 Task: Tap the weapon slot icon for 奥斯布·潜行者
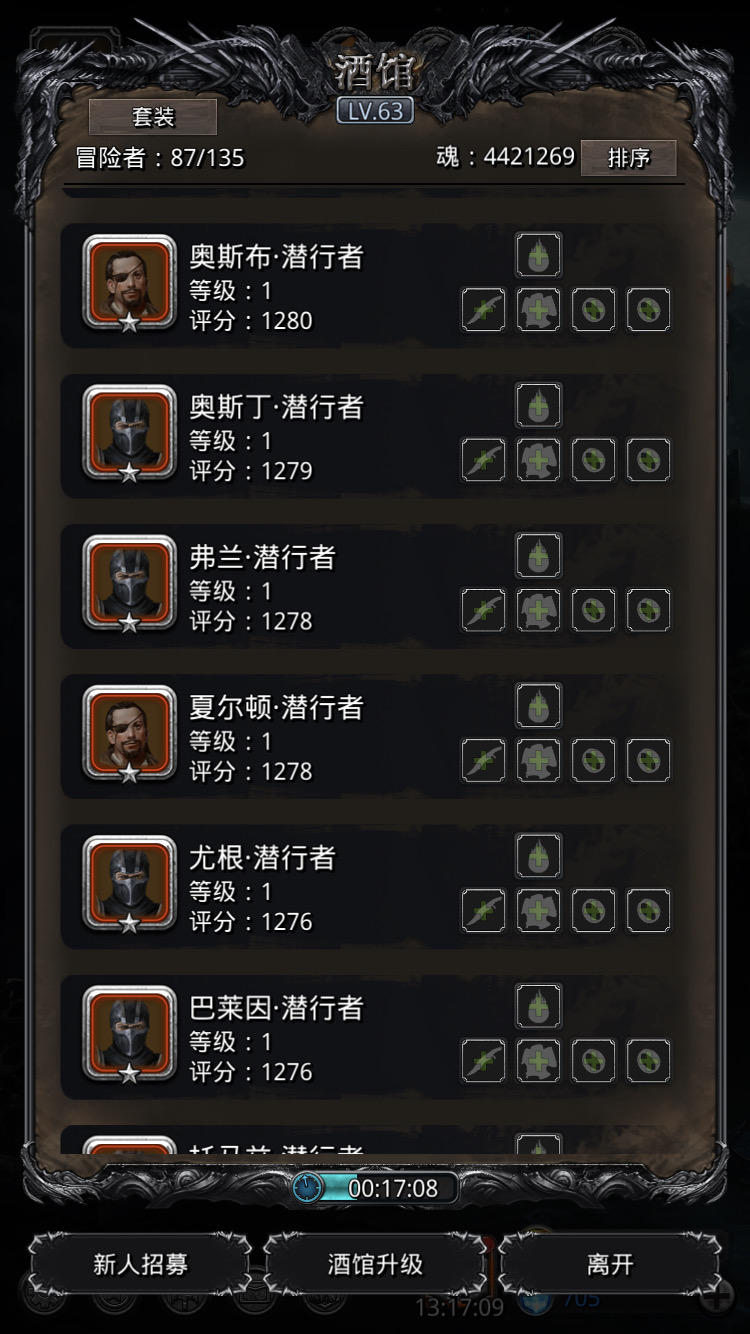tap(484, 310)
